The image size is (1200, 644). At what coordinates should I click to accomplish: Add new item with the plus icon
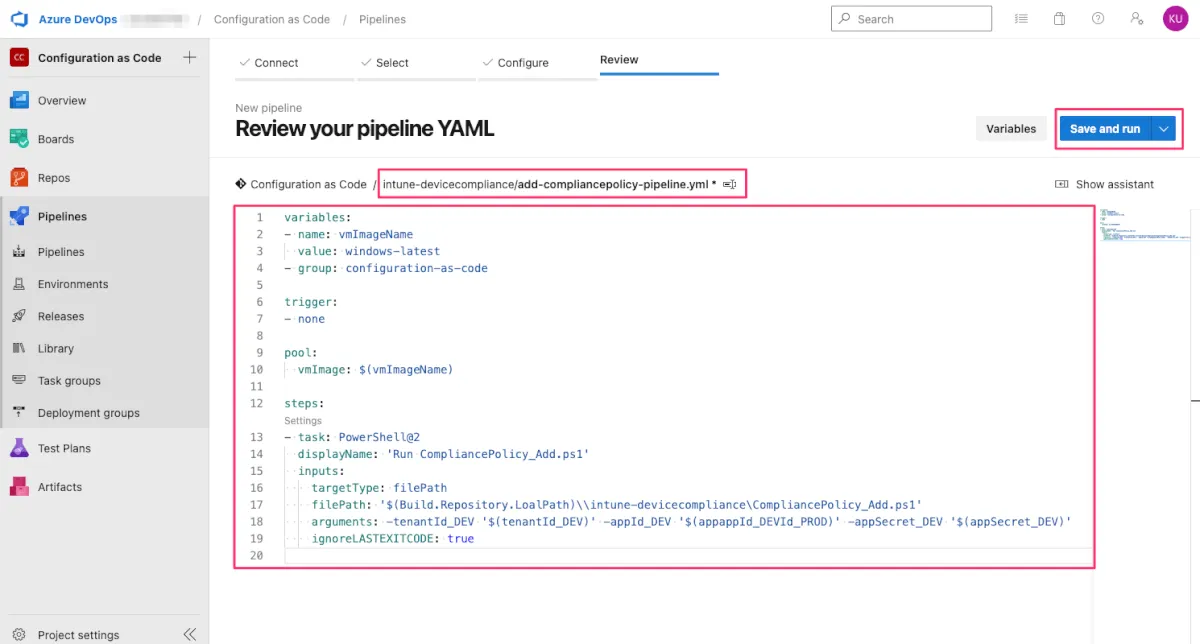[x=190, y=58]
